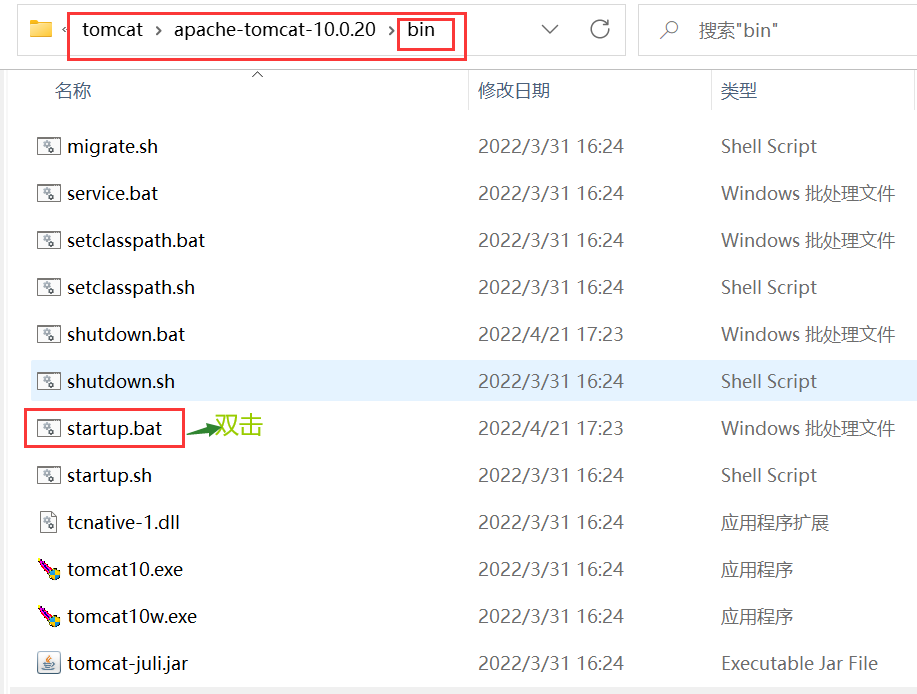Screen dimensions: 917x694
Task: Click the date of startup.bat
Action: tap(551, 429)
